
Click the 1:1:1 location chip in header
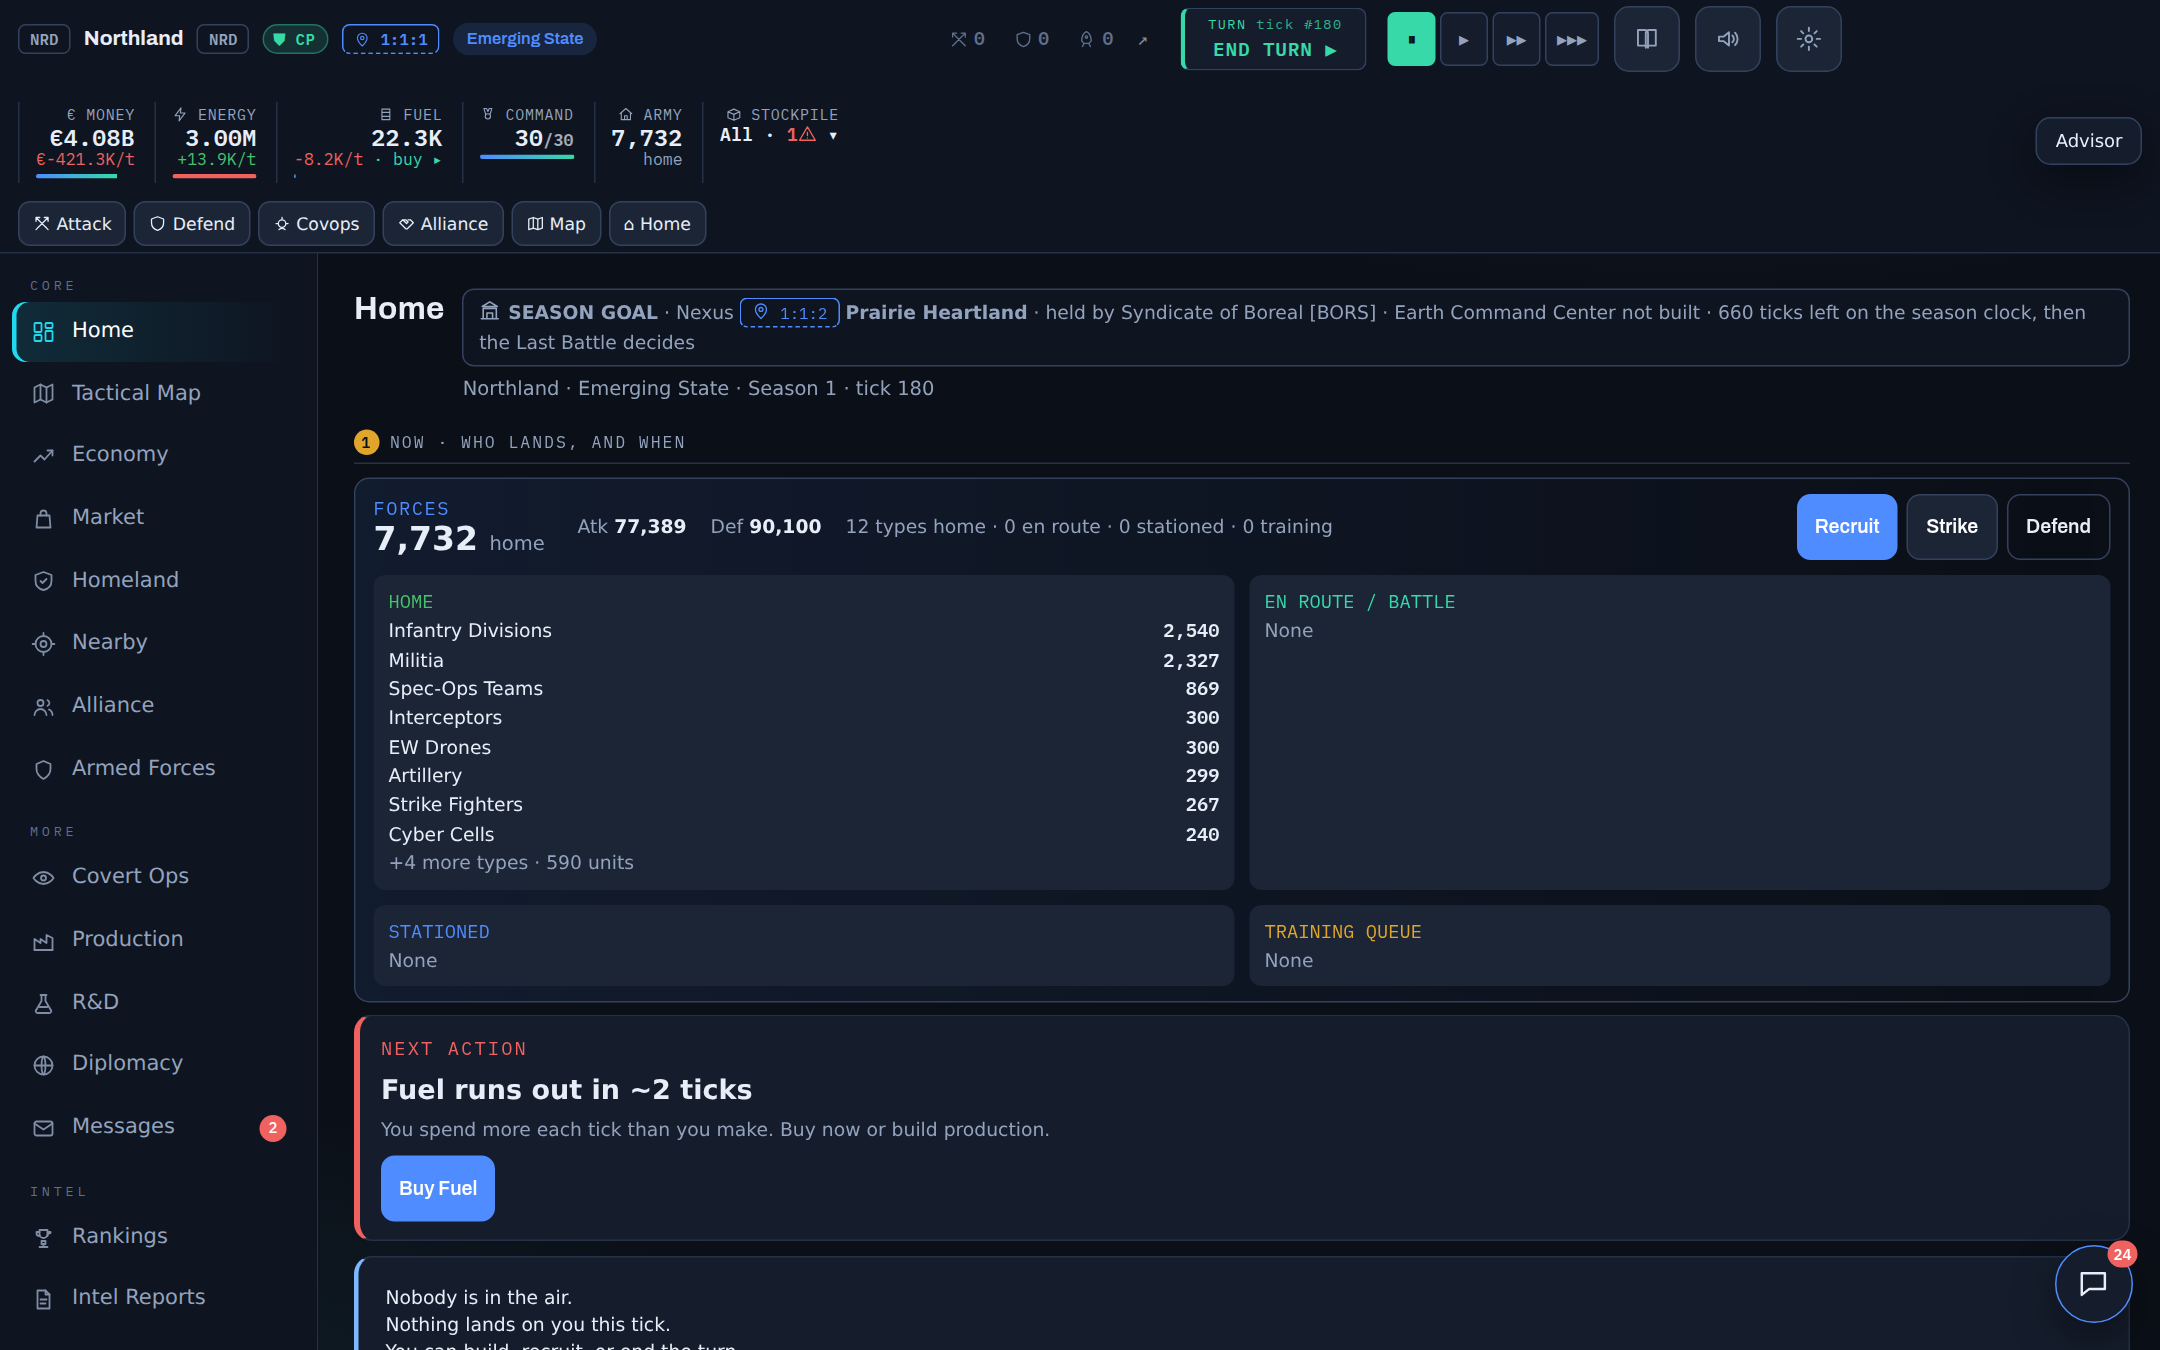(x=390, y=39)
